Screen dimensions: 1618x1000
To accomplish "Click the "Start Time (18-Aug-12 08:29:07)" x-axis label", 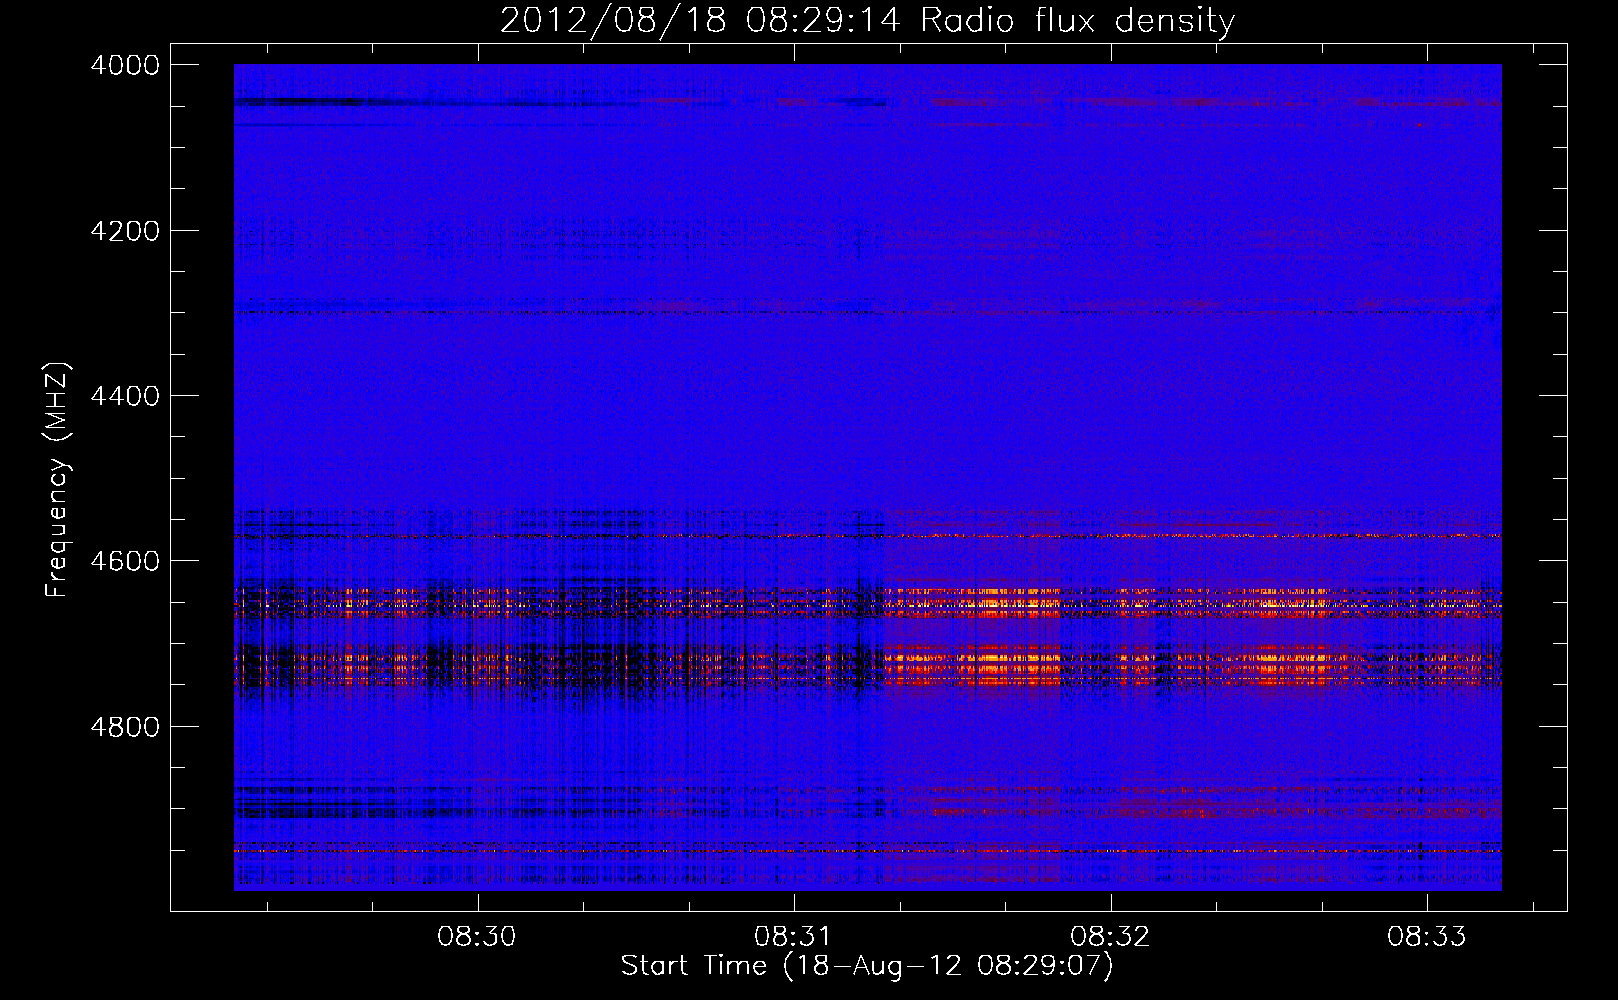I will (867, 966).
